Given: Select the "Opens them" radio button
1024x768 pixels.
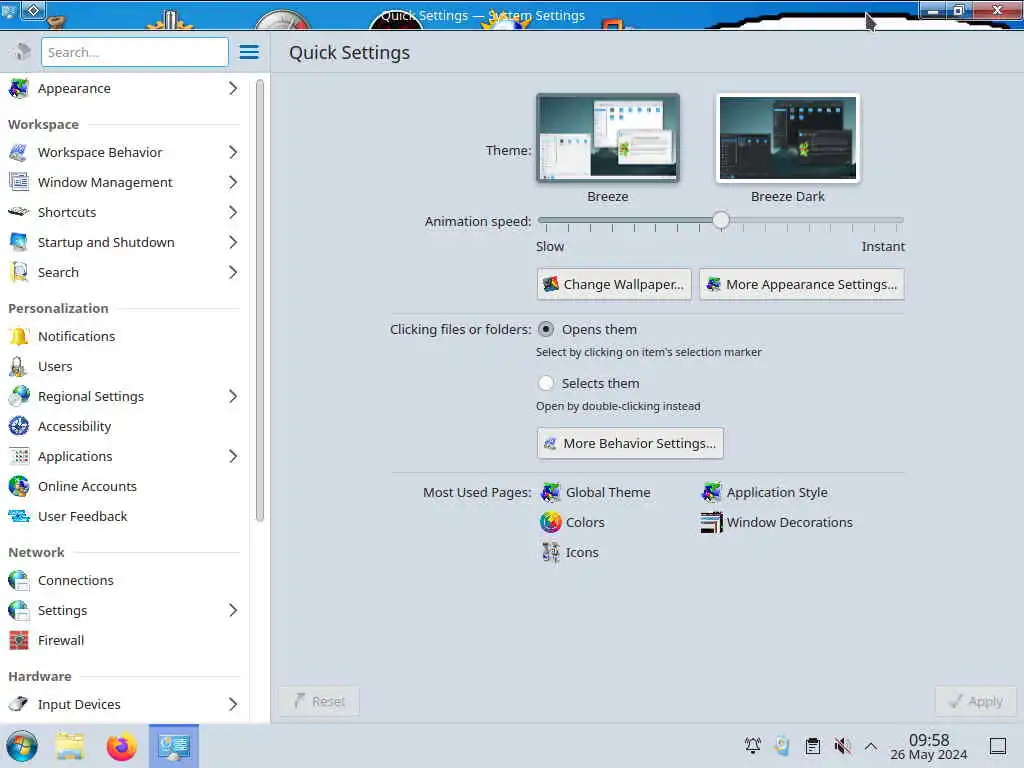Looking at the screenshot, I should click(x=546, y=330).
